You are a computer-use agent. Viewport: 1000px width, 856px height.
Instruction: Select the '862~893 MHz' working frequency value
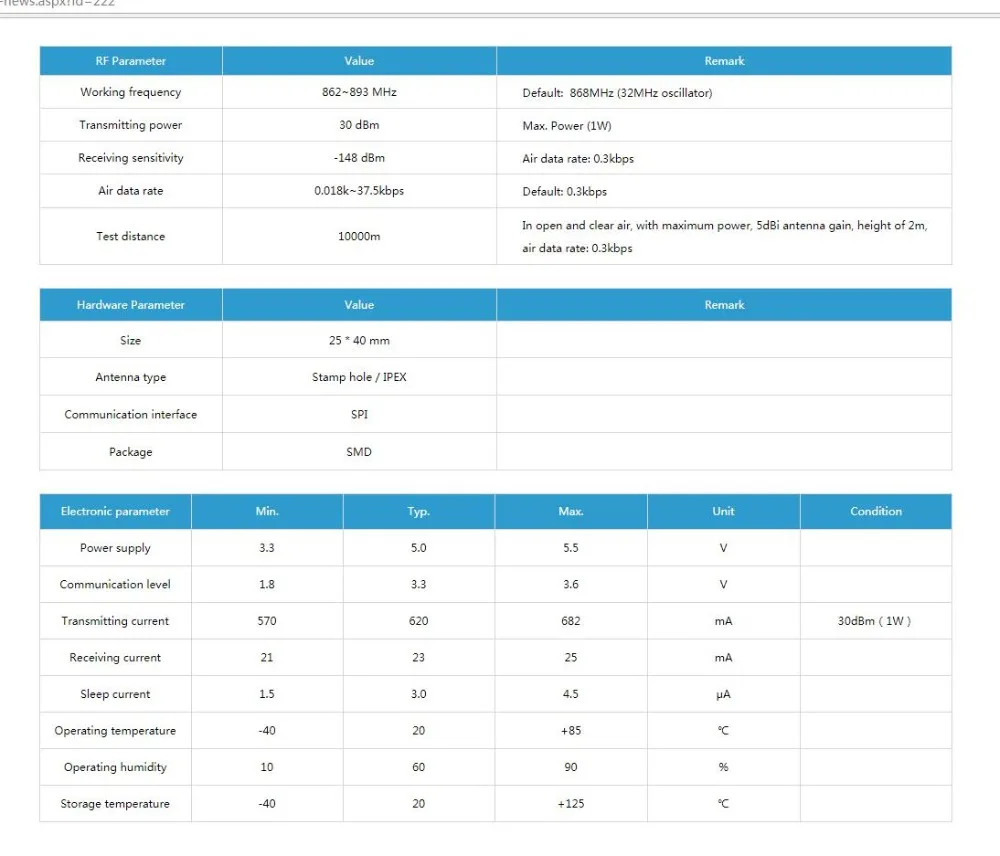[x=359, y=92]
